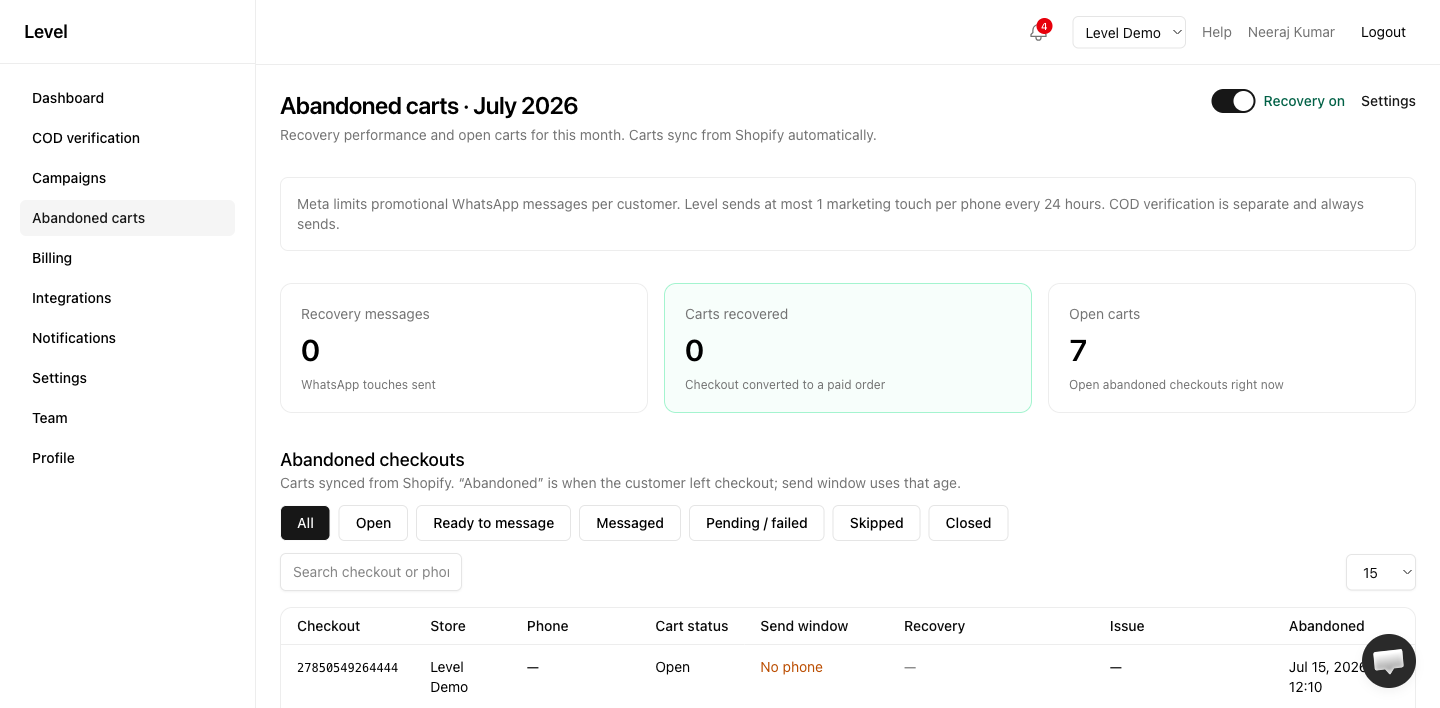Click the Logout link

click(x=1383, y=32)
